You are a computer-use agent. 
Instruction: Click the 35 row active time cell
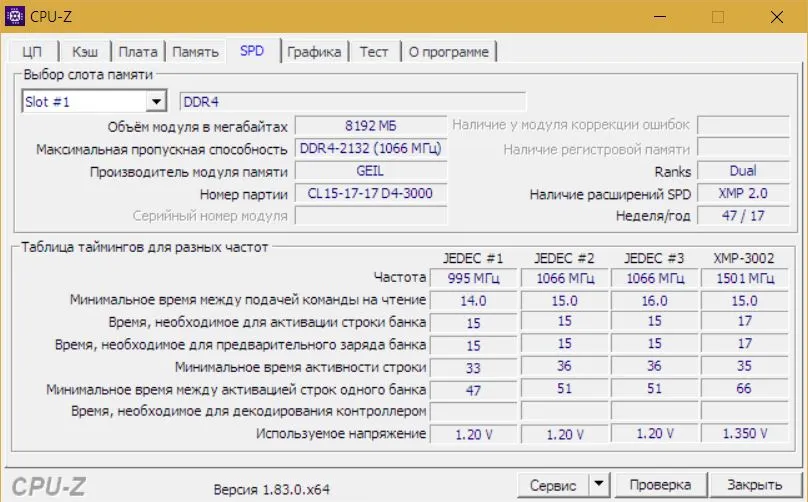(745, 366)
